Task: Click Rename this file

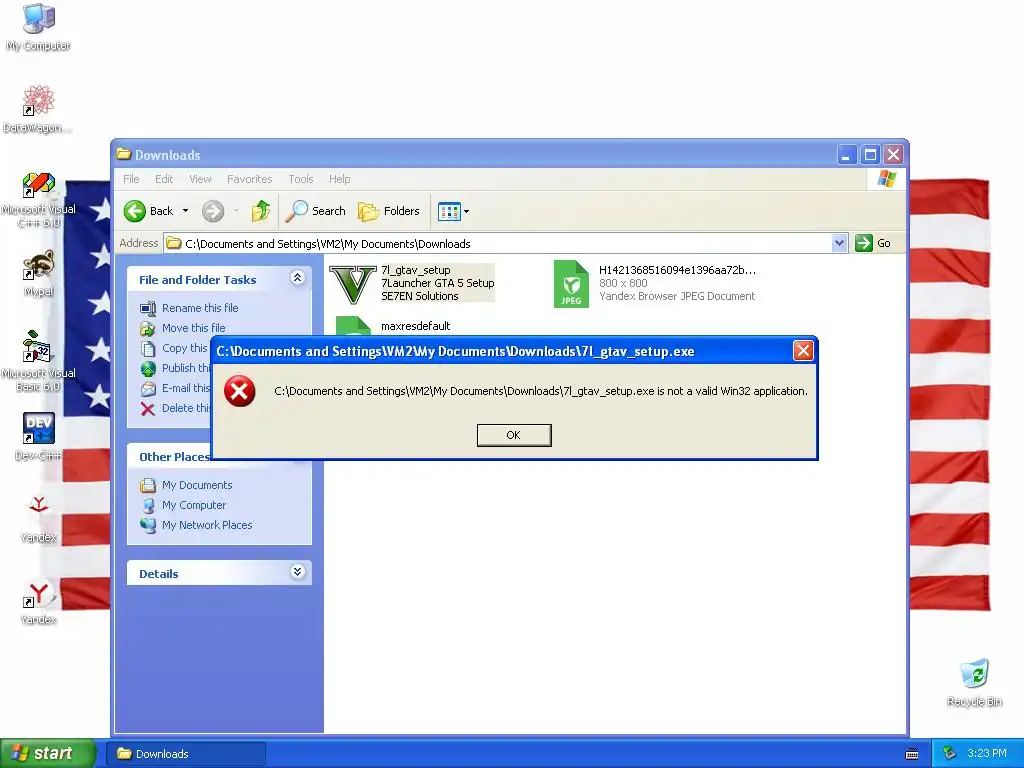Action: pos(200,308)
